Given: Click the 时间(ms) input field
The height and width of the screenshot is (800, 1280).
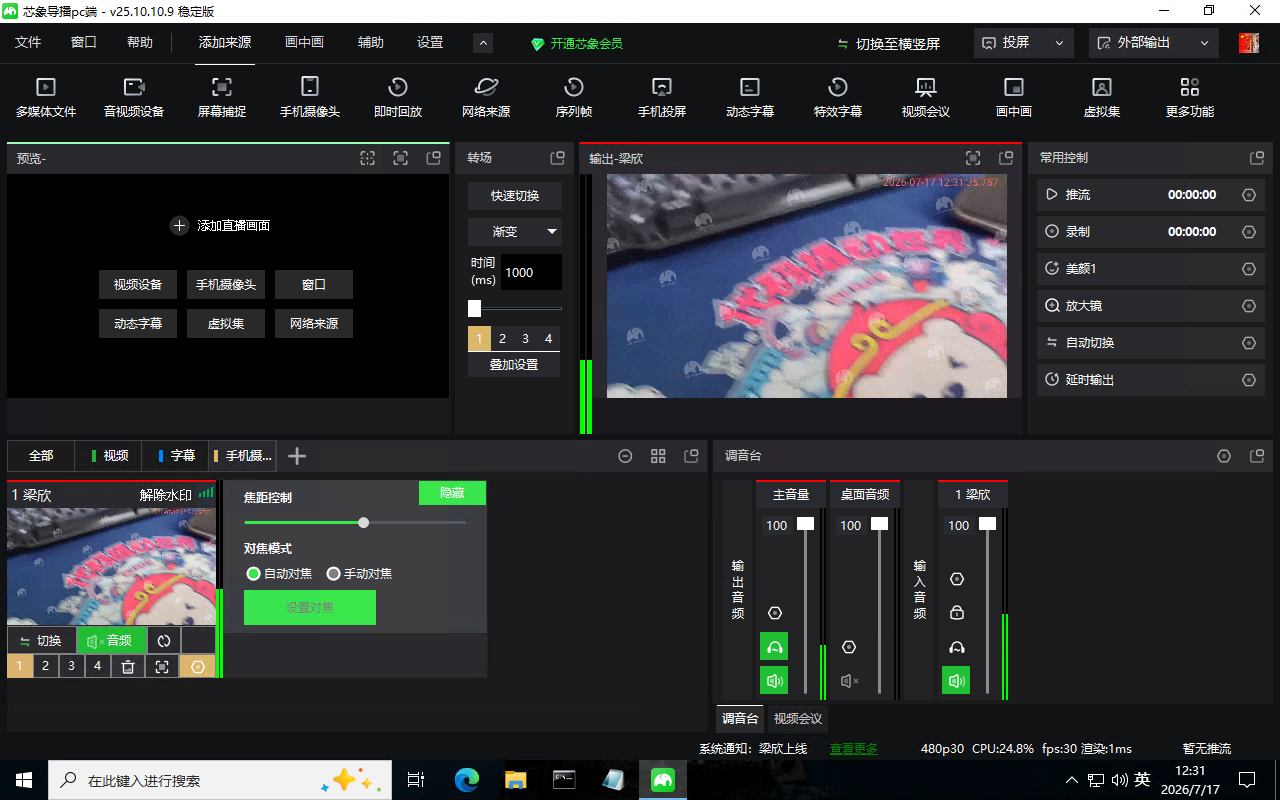Looking at the screenshot, I should click(531, 272).
